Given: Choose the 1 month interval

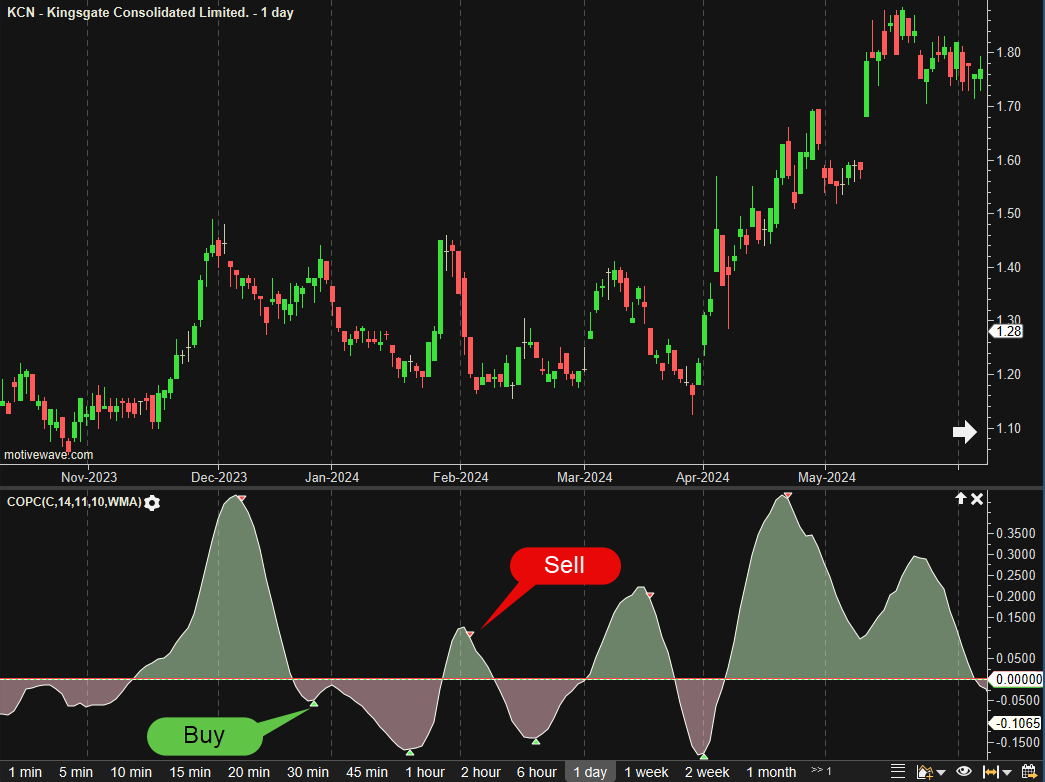Looking at the screenshot, I should pyautogui.click(x=771, y=772).
